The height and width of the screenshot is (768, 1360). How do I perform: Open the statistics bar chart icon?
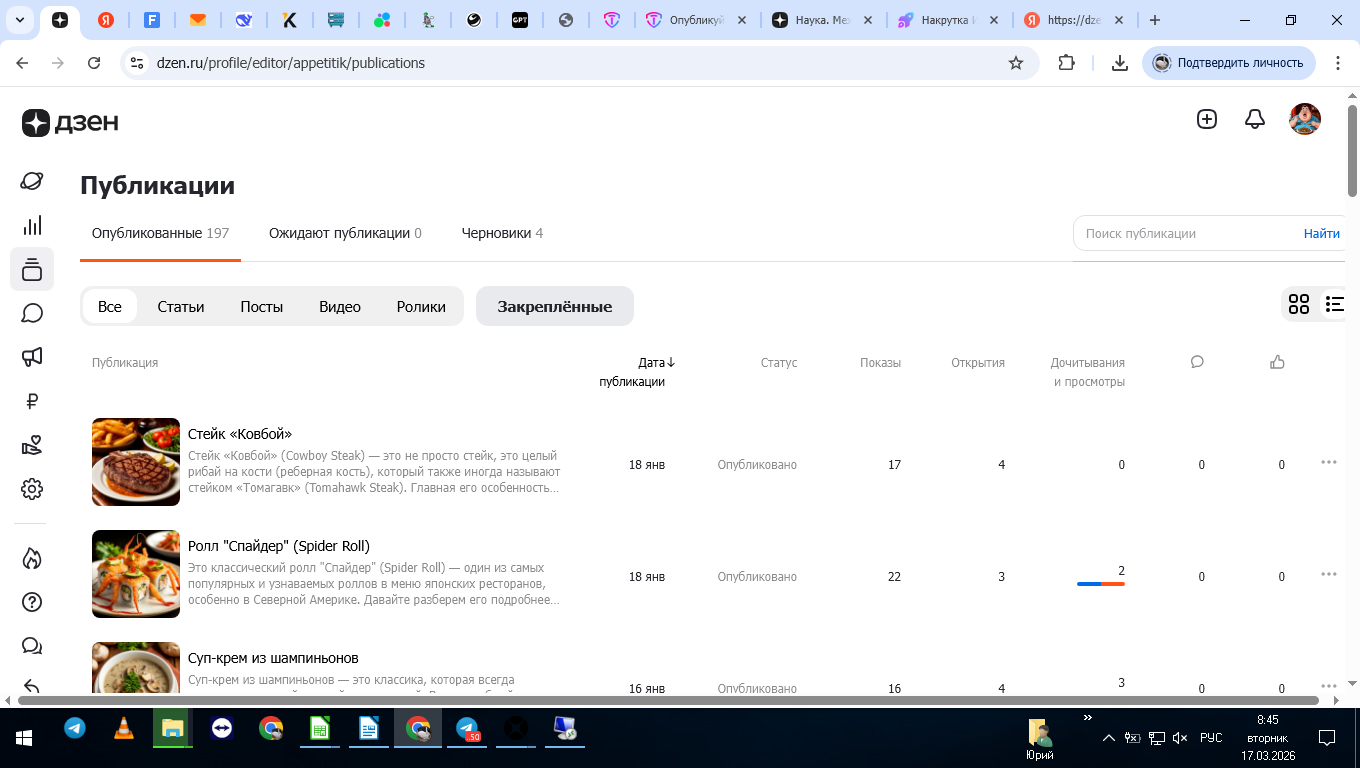click(x=32, y=225)
